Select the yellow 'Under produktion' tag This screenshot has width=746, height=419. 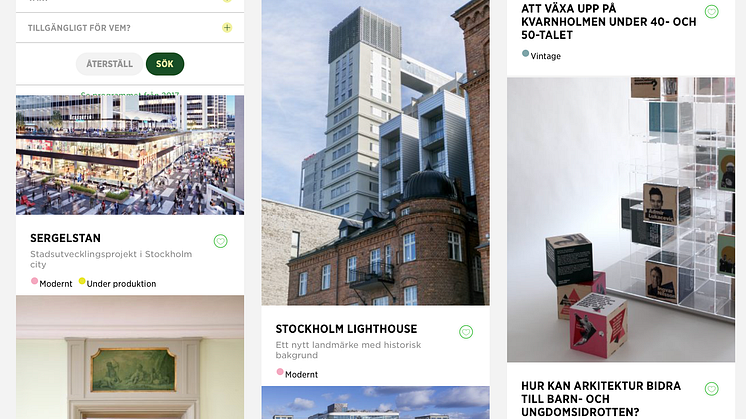[x=117, y=283]
